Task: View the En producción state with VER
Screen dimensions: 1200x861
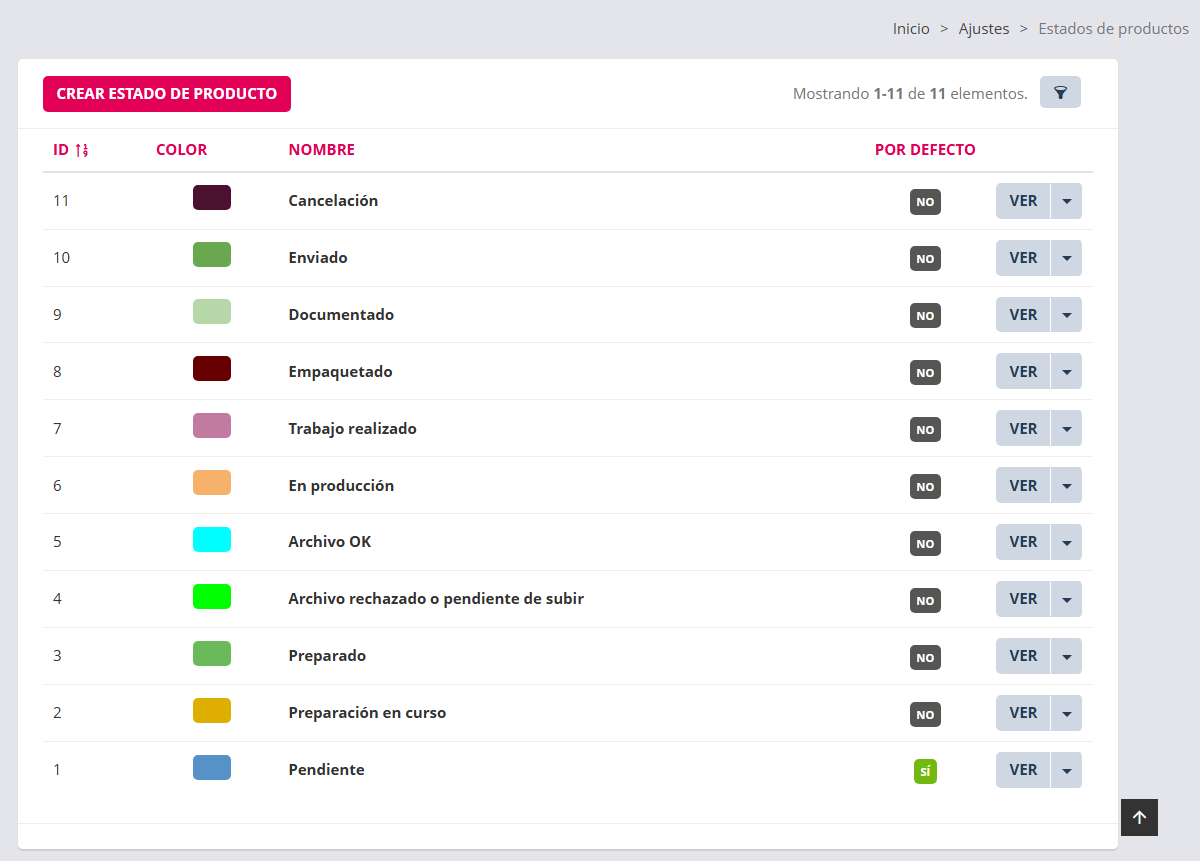Action: click(1023, 485)
